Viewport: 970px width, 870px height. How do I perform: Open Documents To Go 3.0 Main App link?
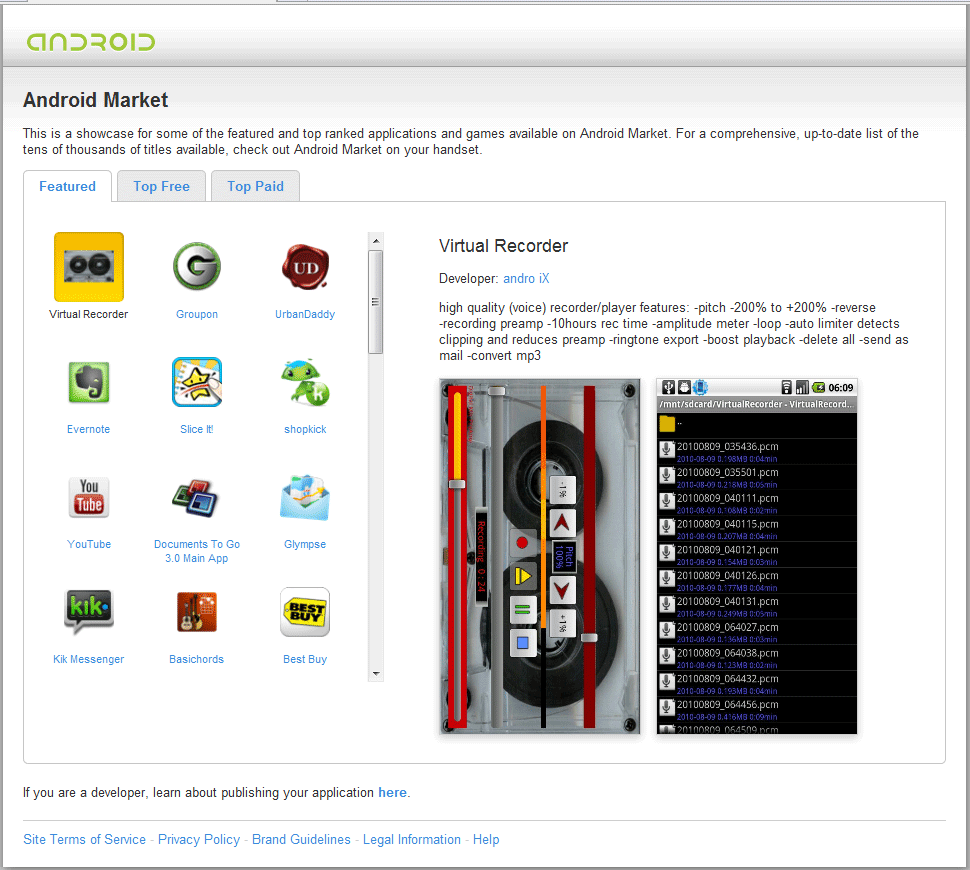197,551
